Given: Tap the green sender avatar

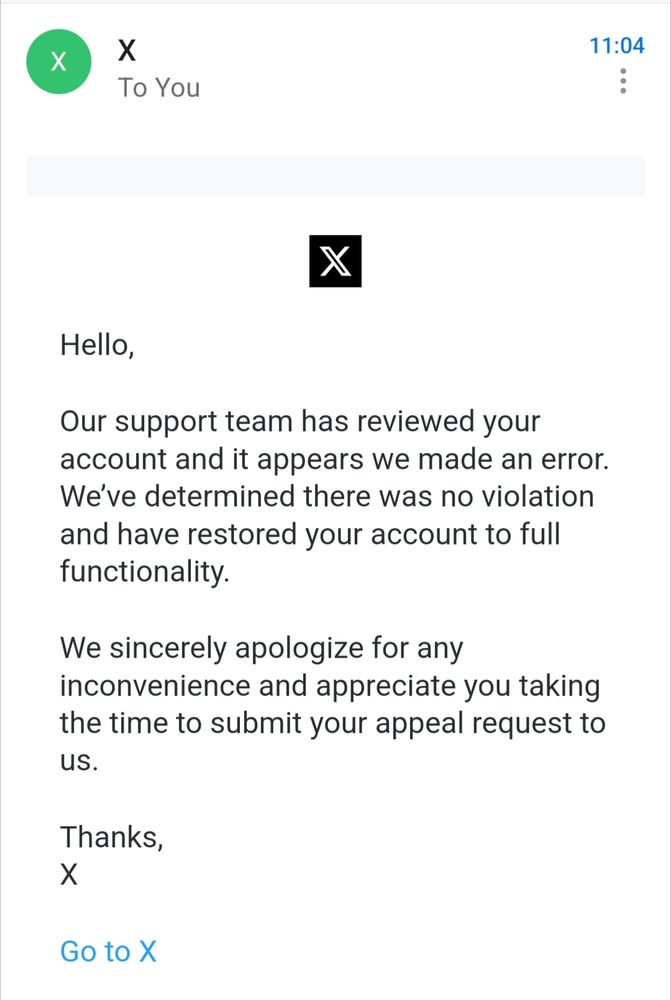Looking at the screenshot, I should [x=59, y=61].
